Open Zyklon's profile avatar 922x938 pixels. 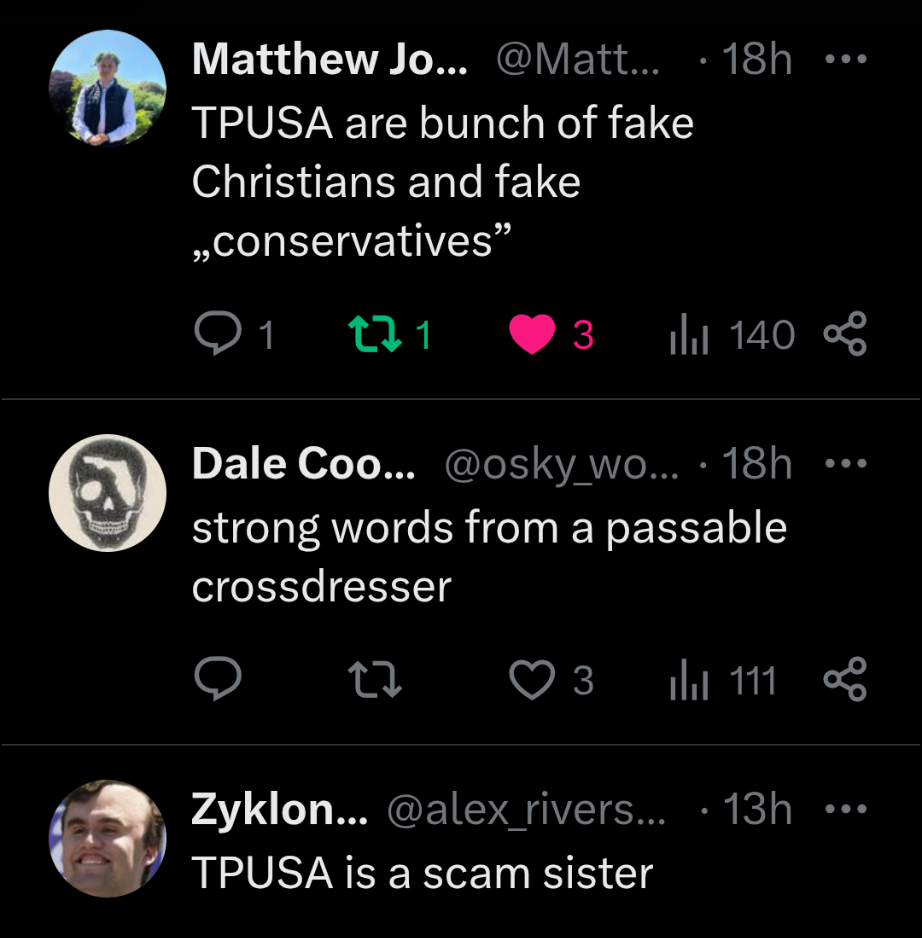click(108, 838)
